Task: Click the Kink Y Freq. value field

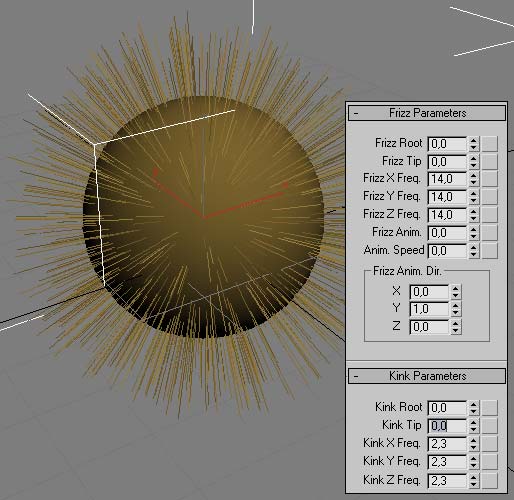Action: 447,462
